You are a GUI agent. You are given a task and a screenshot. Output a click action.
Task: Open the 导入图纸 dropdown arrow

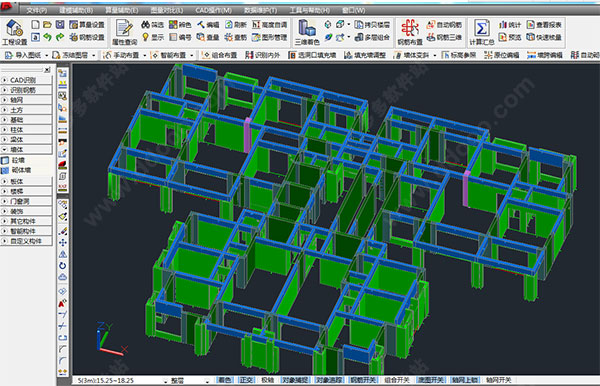[x=46, y=55]
